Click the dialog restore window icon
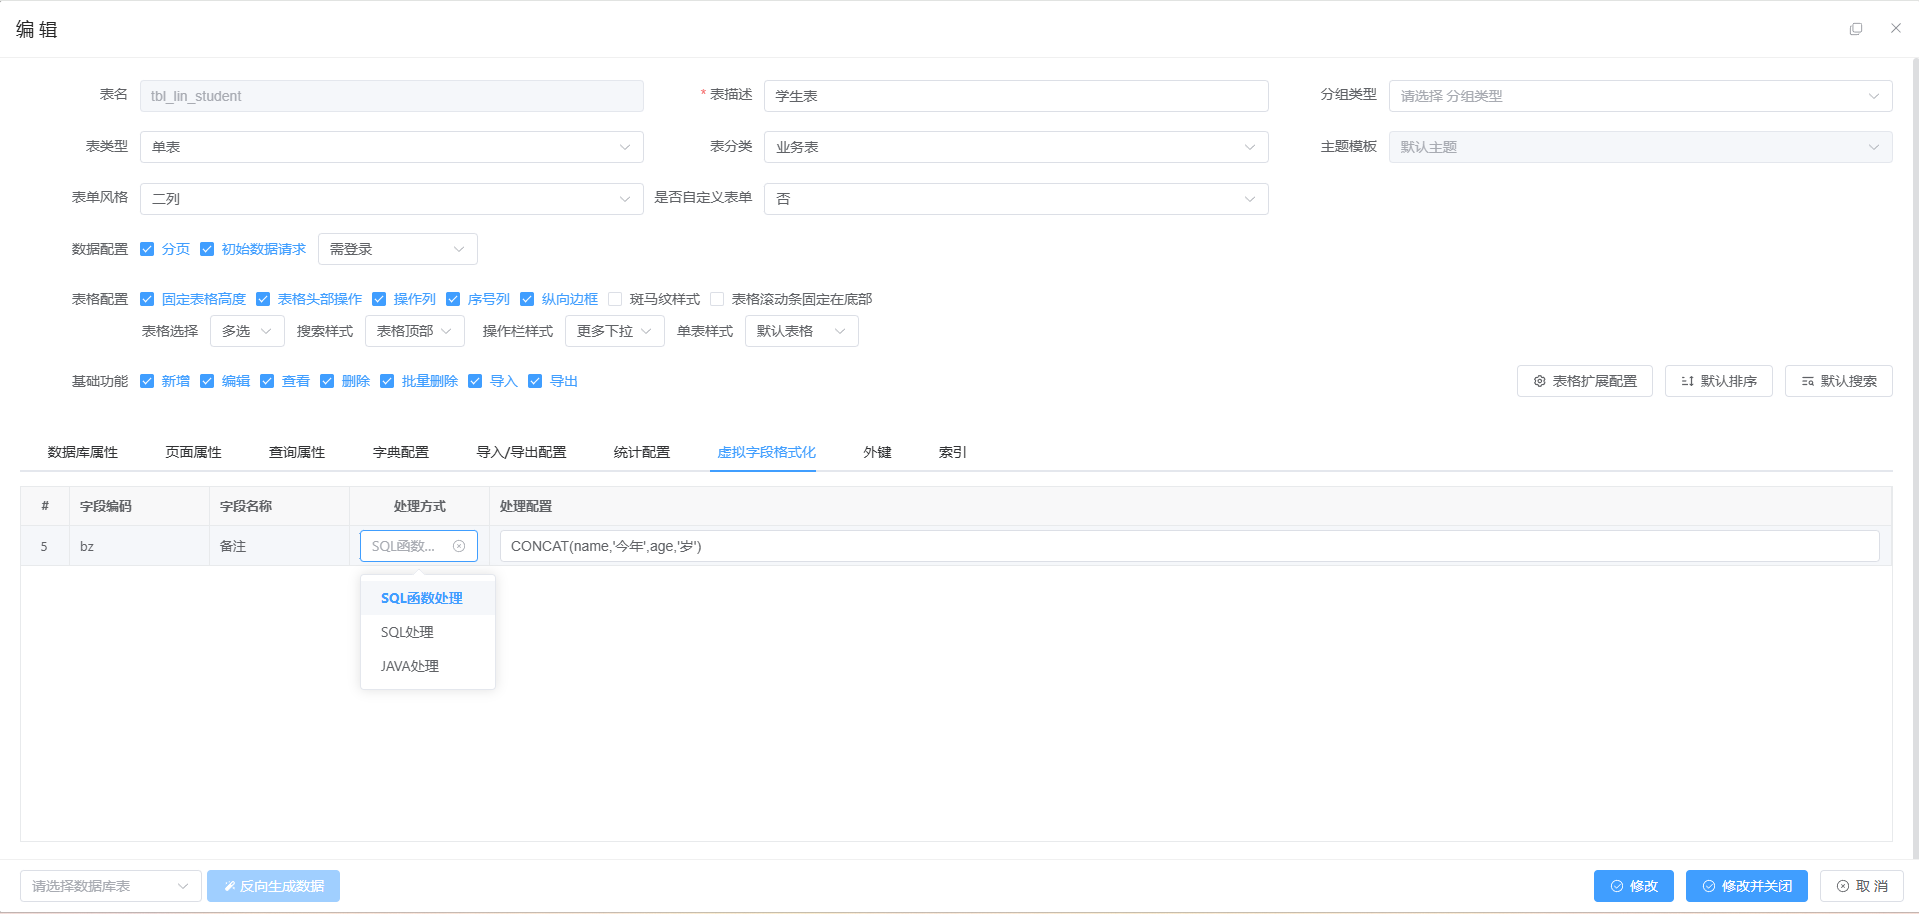 [1857, 28]
